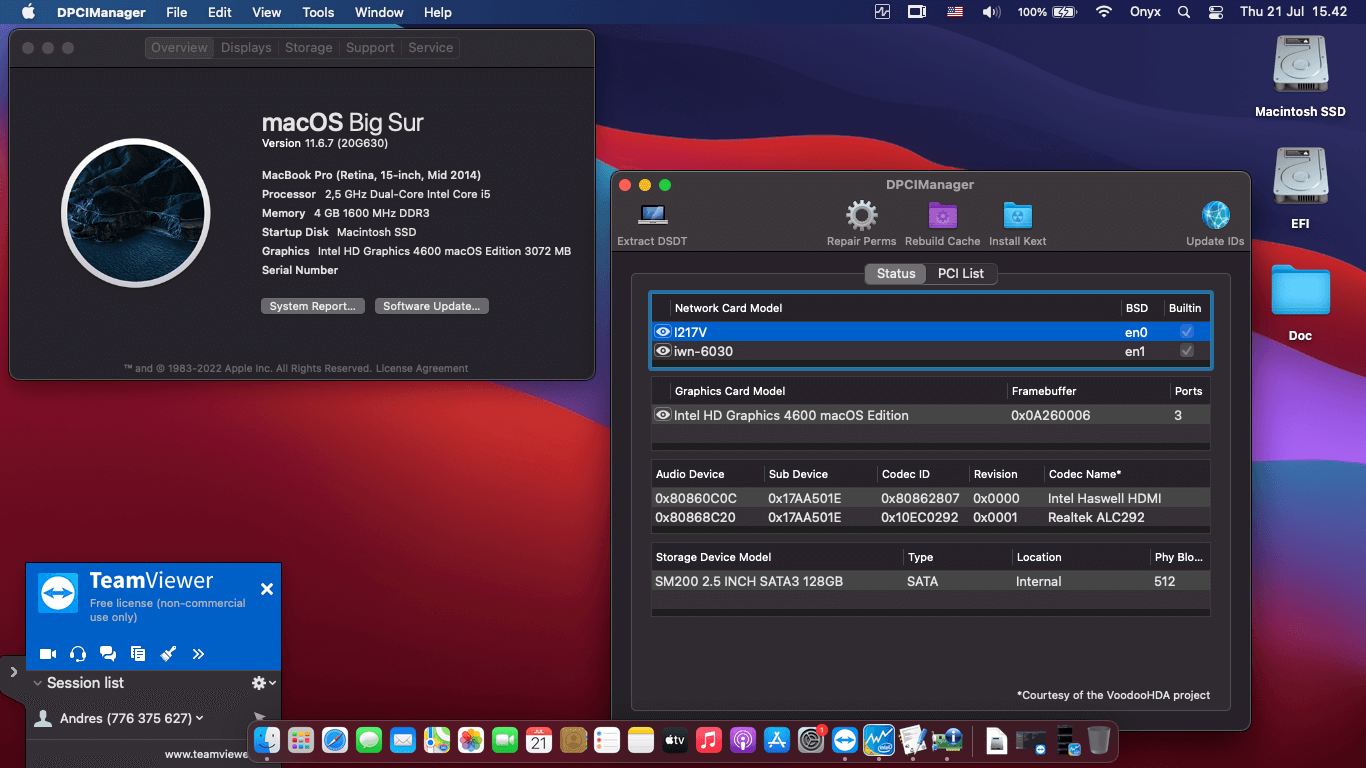
Task: Open Photos from the Dock
Action: tap(471, 740)
